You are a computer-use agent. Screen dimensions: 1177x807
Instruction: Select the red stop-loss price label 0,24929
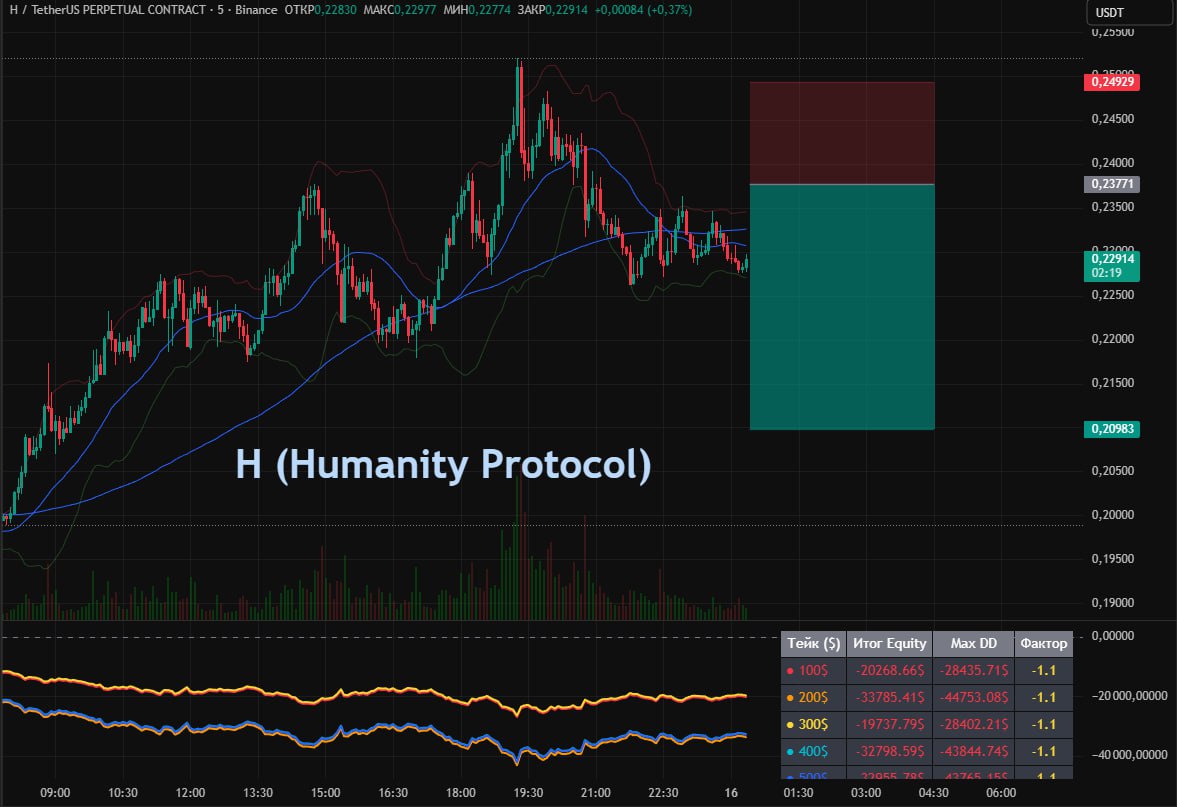pos(1112,82)
